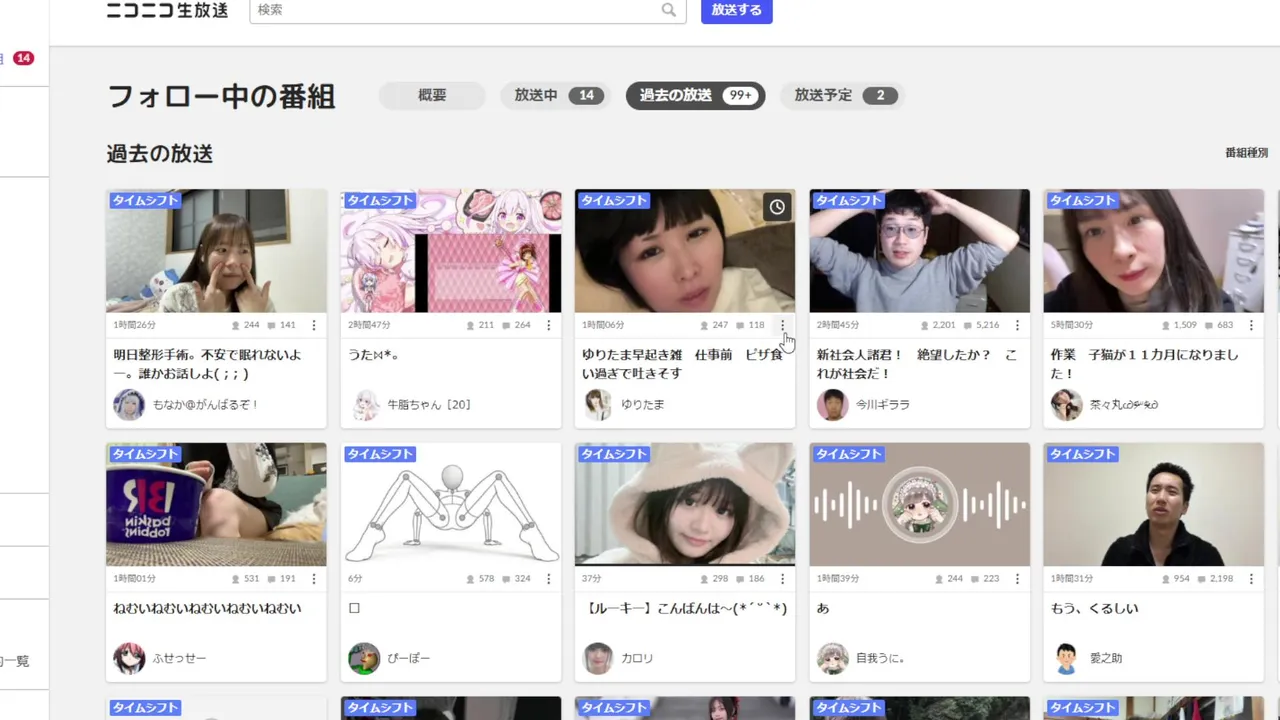Open 新社会人諸君 broadcast title link
The width and height of the screenshot is (1280, 720).
click(917, 364)
